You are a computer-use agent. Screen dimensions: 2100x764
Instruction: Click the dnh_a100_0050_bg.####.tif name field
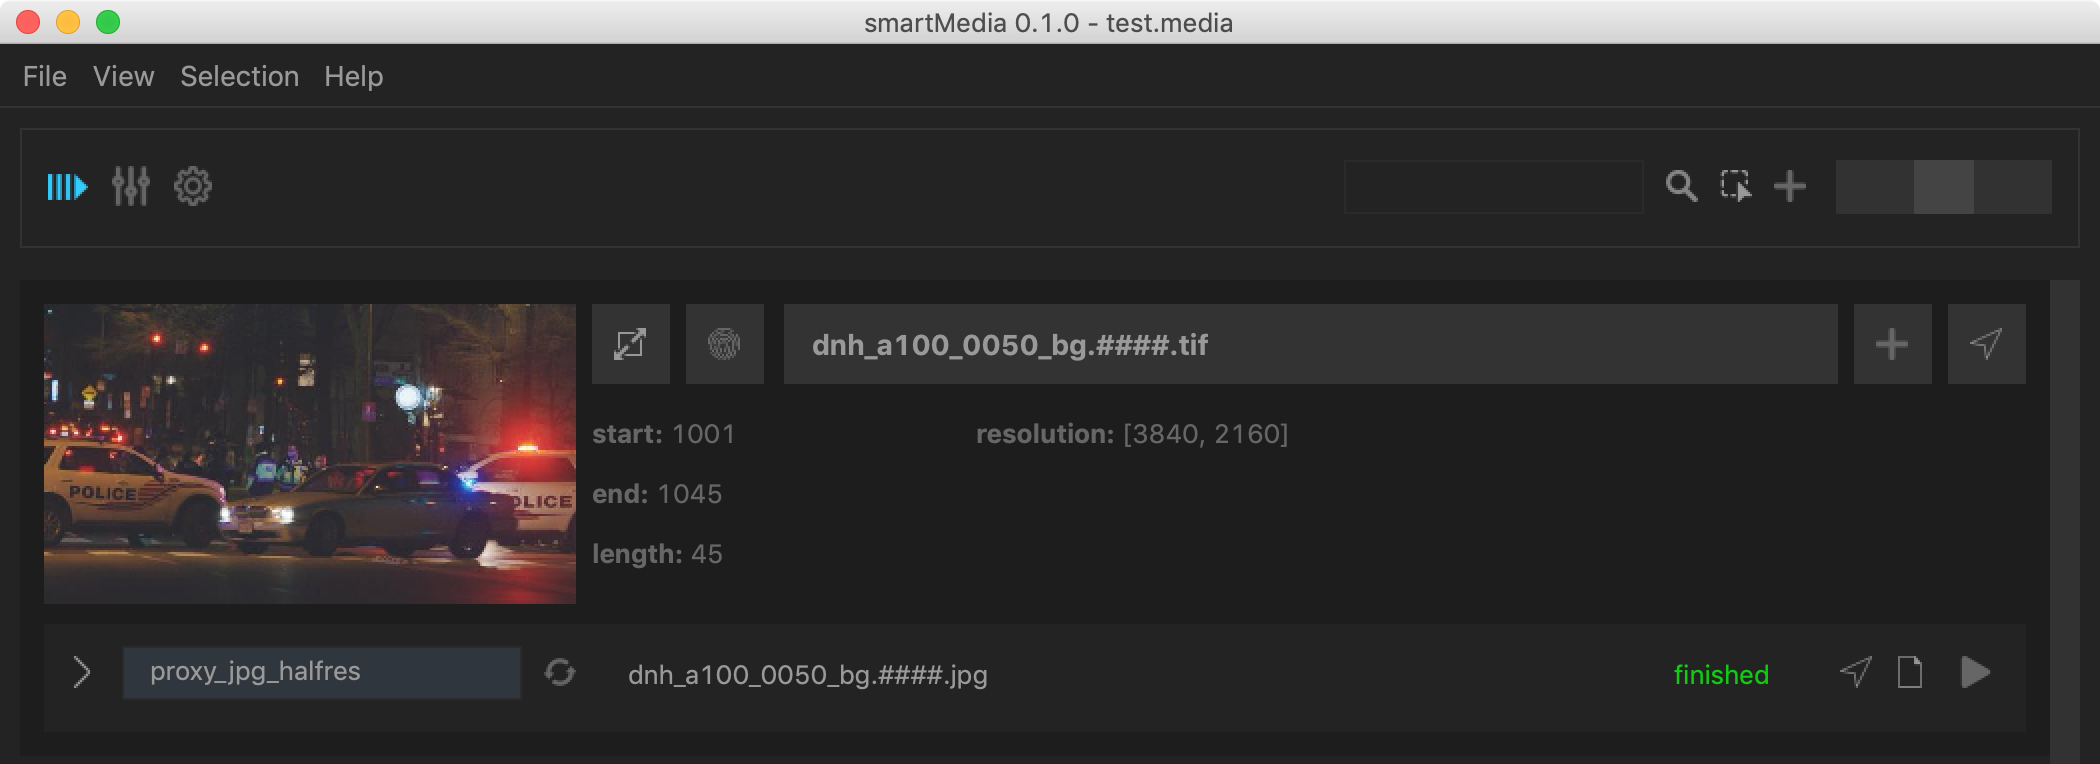coord(1310,344)
